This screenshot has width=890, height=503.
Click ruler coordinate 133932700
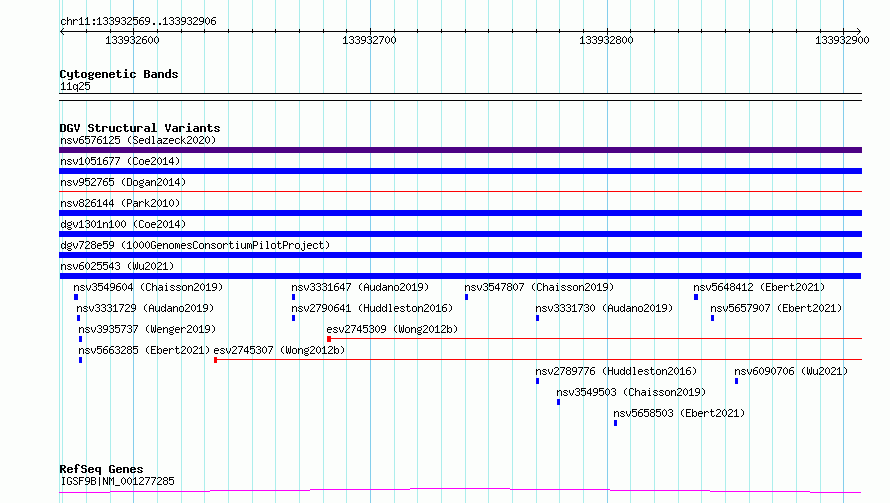tap(369, 40)
